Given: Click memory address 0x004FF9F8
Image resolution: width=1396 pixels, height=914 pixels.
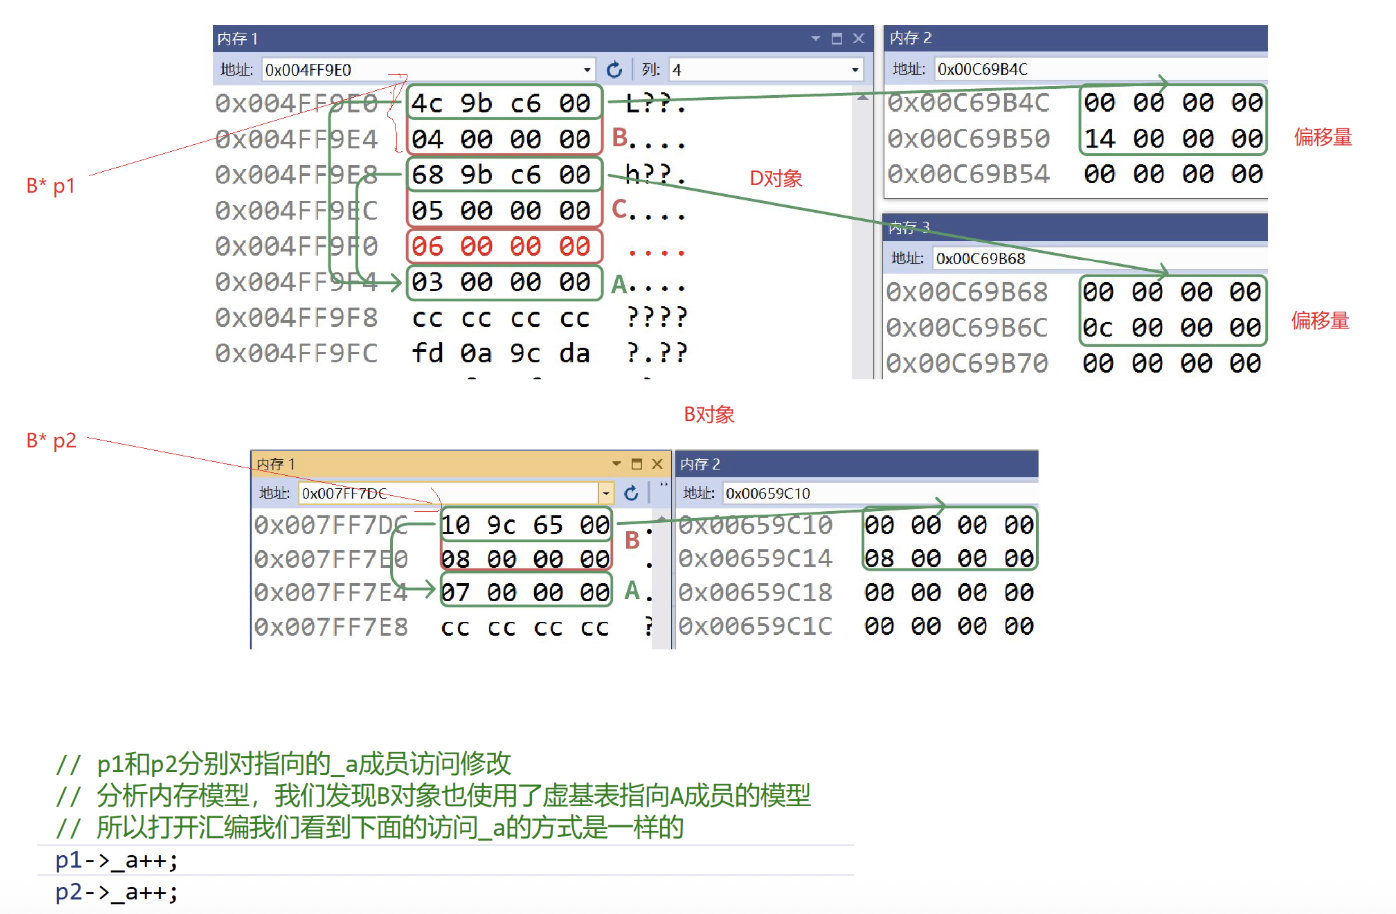Looking at the screenshot, I should (296, 318).
